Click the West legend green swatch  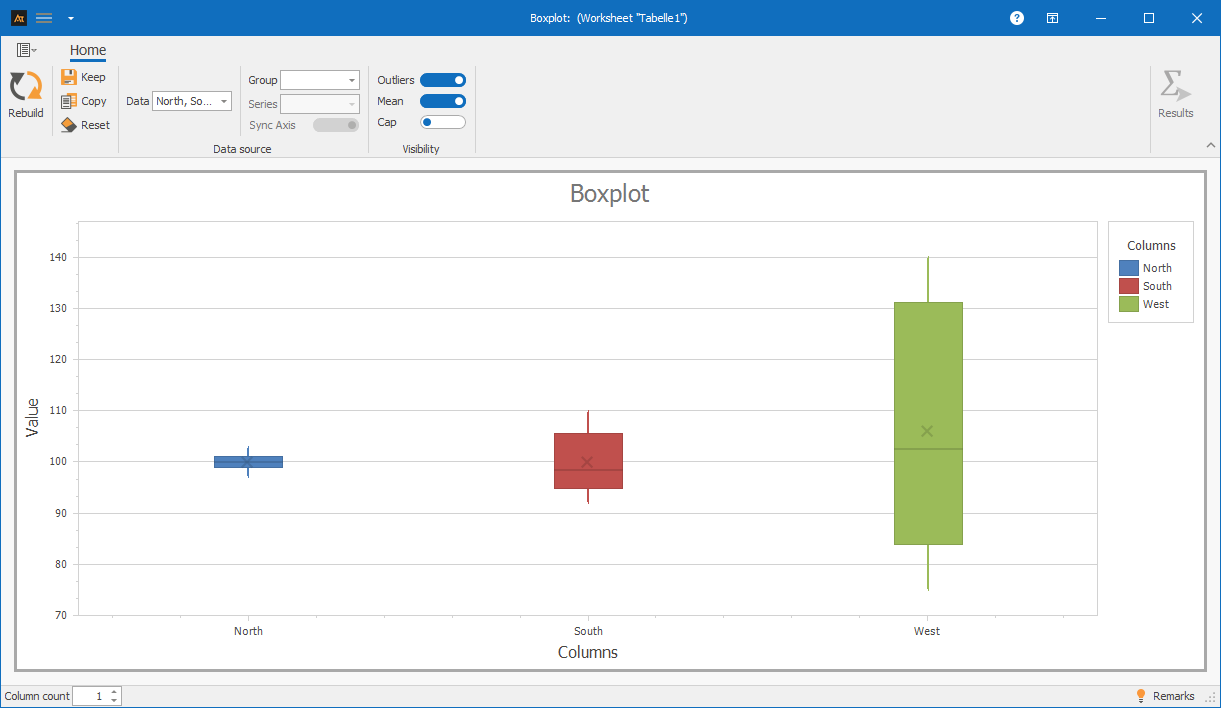coord(1129,304)
